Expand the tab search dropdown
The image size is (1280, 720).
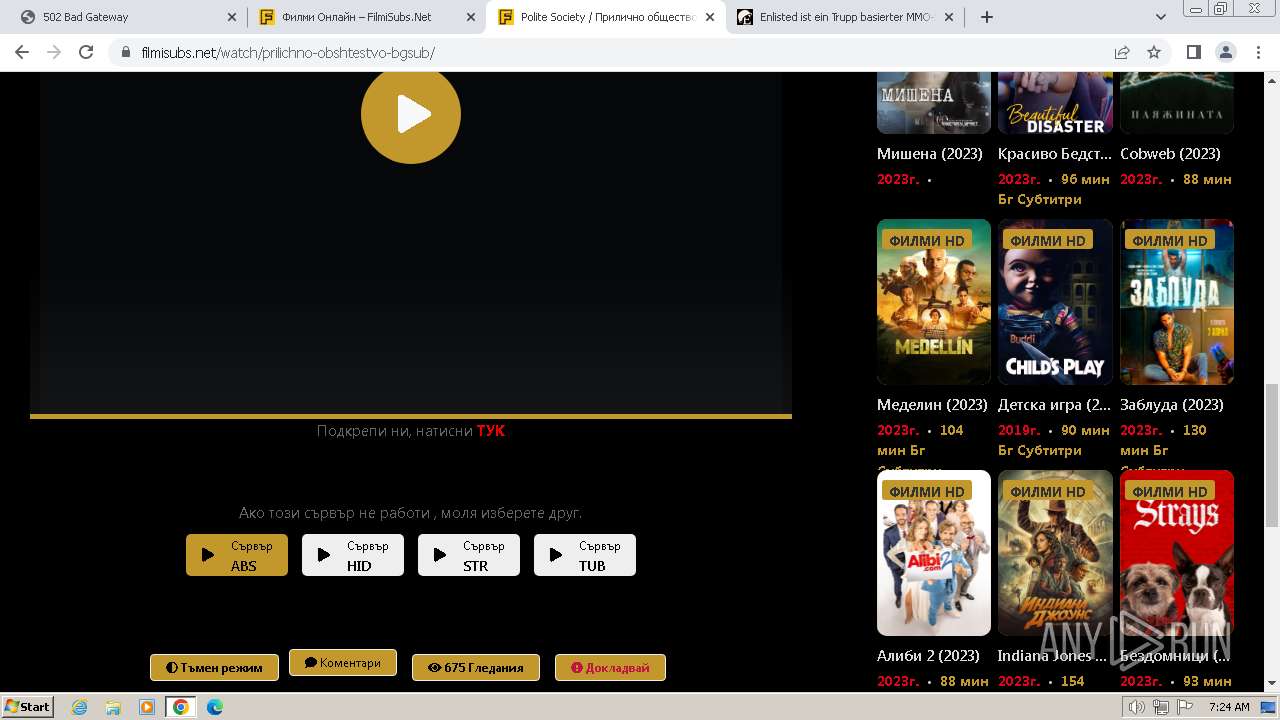click(x=1161, y=17)
